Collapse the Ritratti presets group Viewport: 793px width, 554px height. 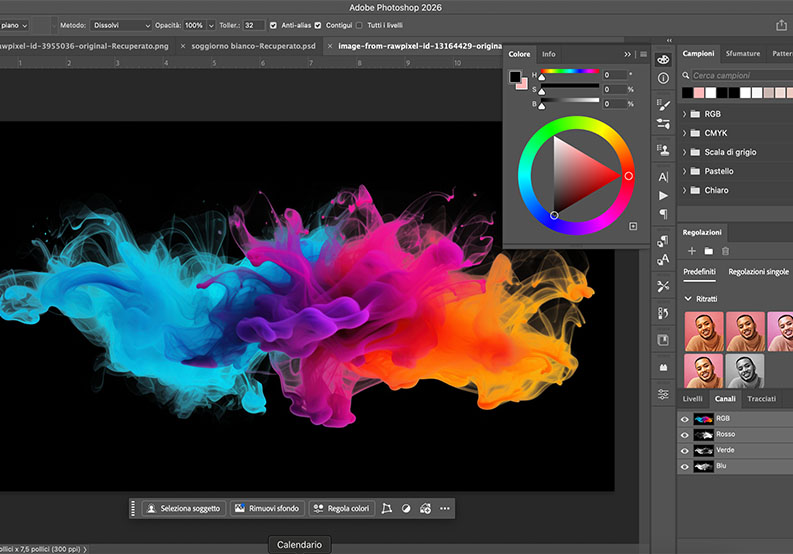(688, 299)
